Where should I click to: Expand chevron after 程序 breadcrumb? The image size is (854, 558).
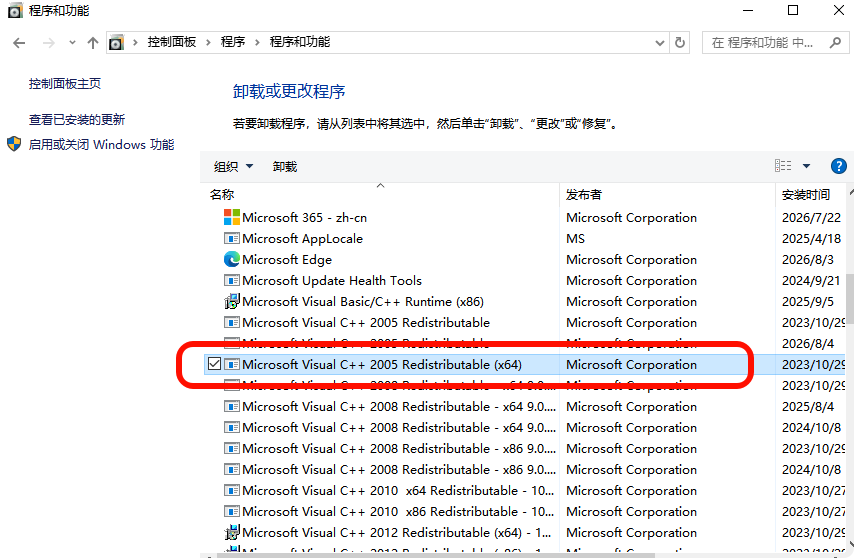[x=257, y=42]
